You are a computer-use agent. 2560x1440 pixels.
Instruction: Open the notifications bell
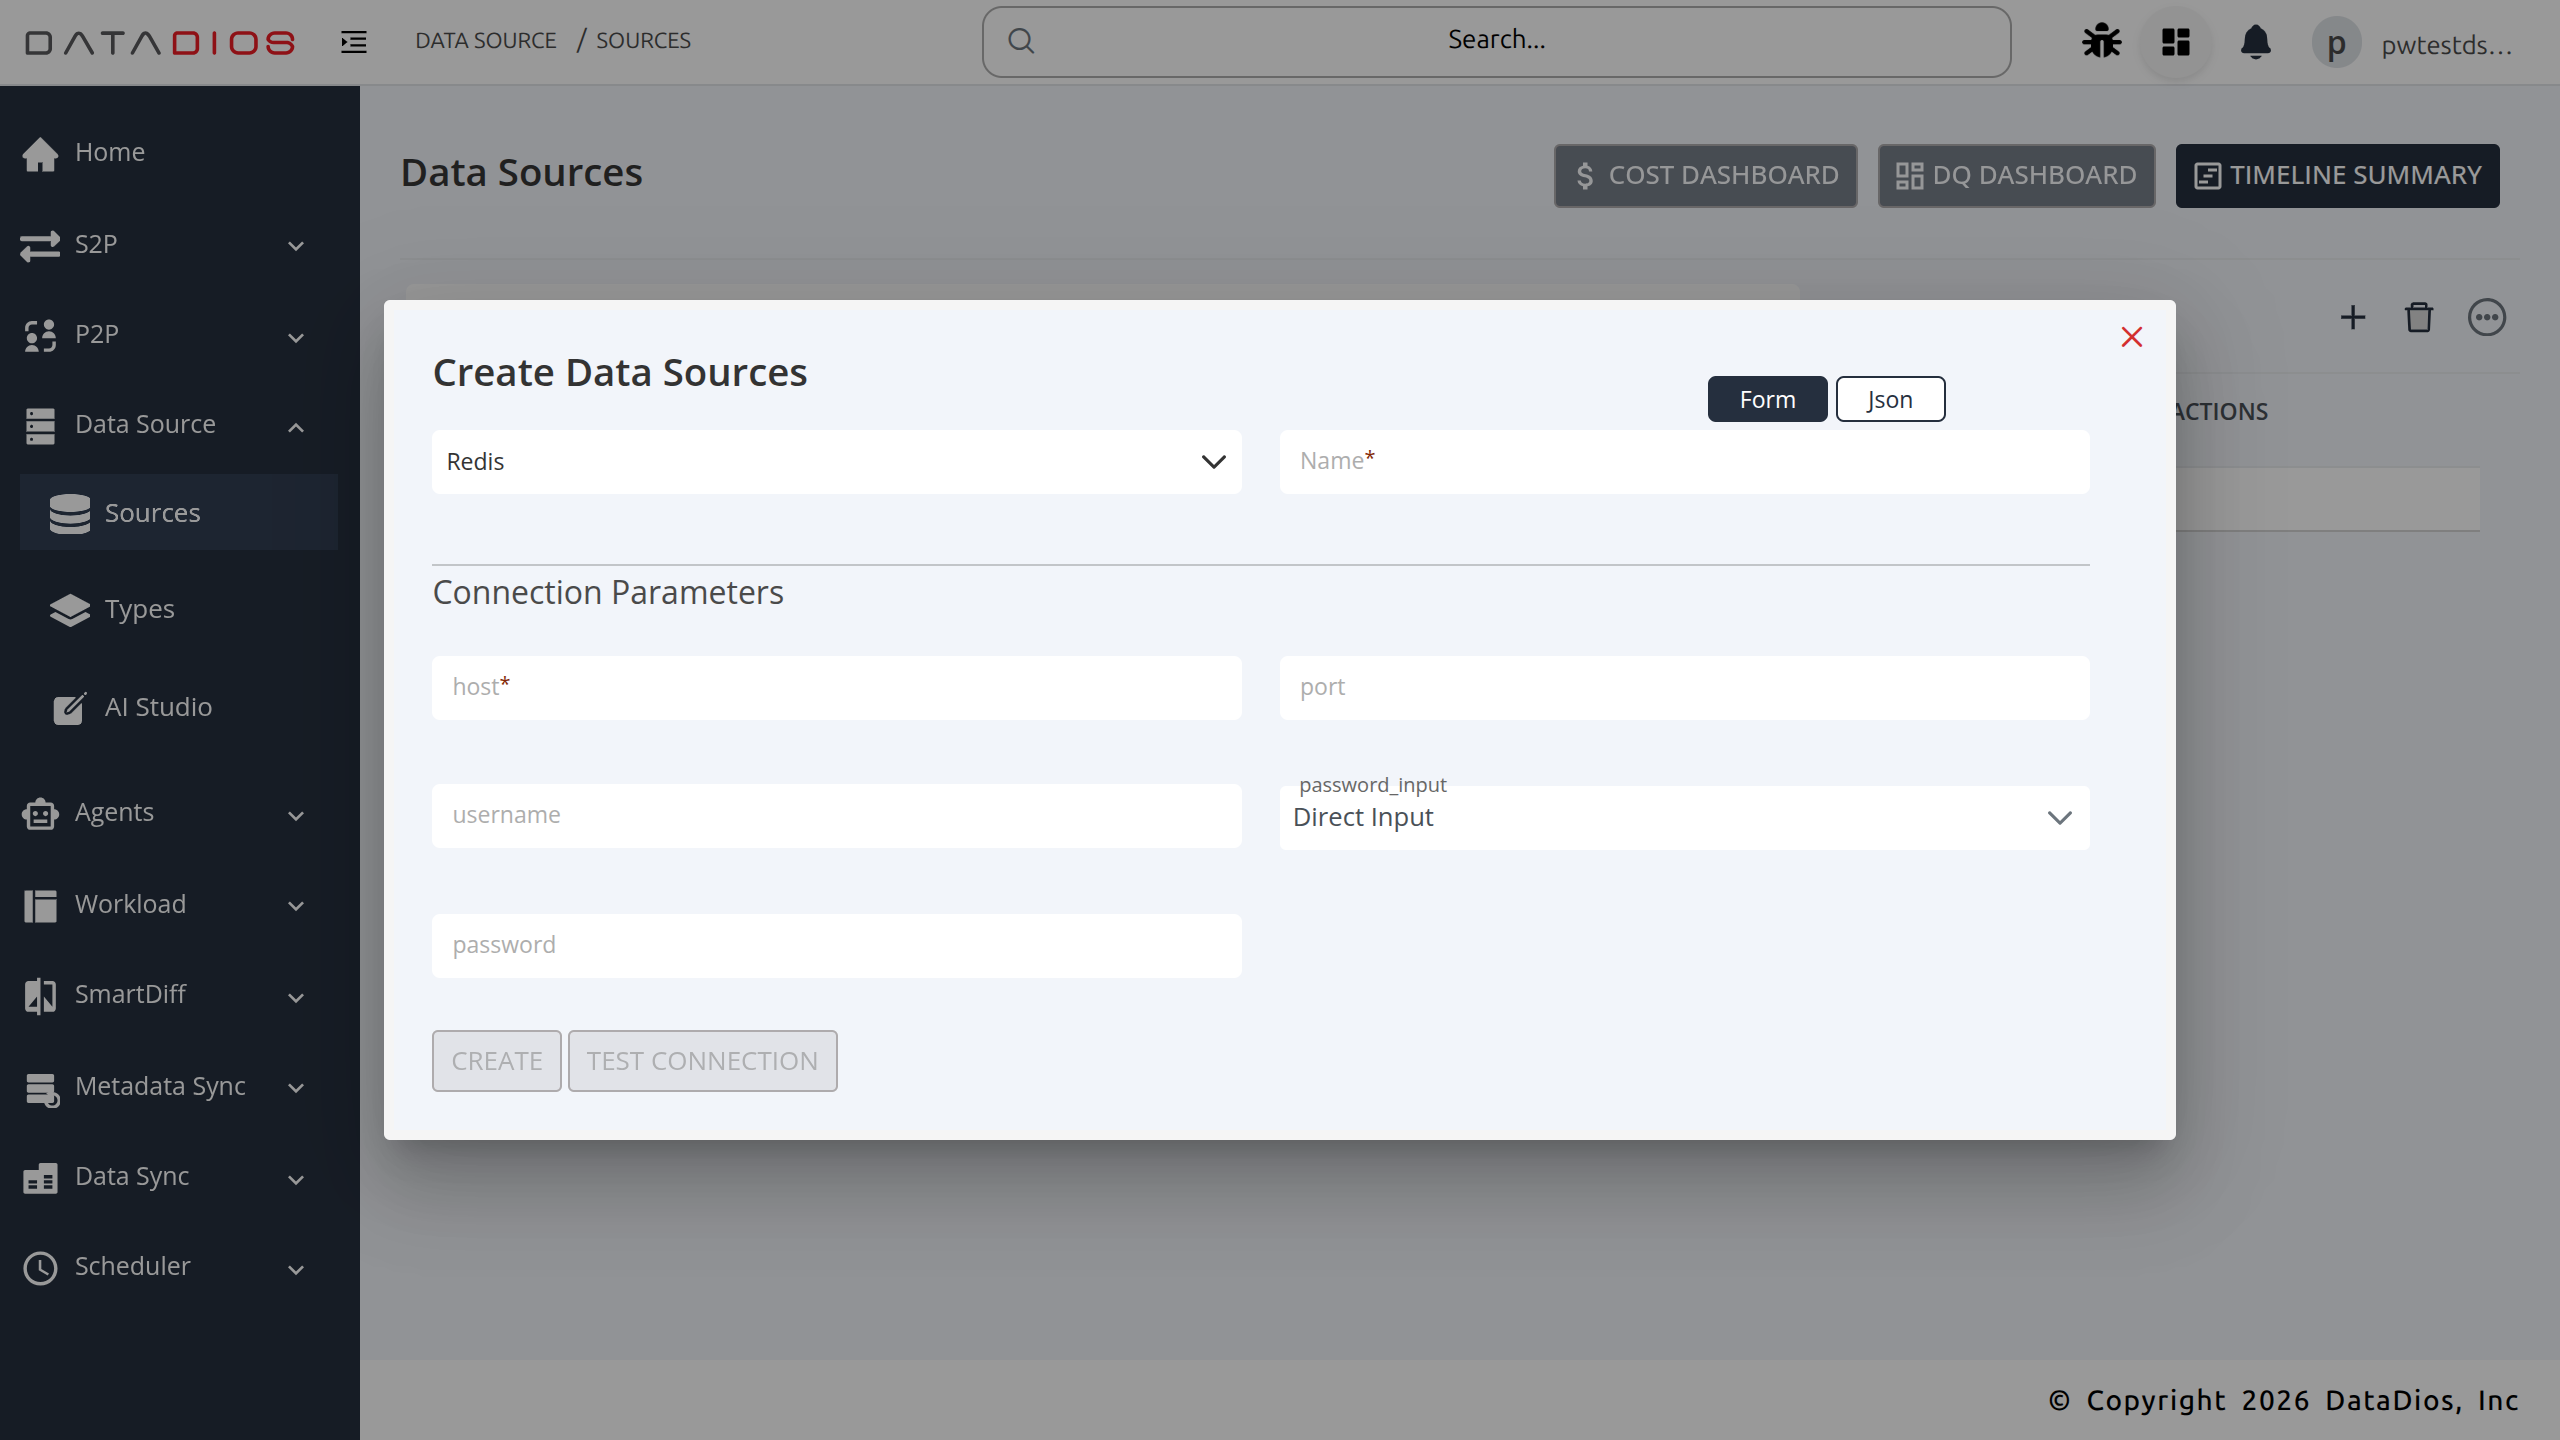tap(2256, 41)
